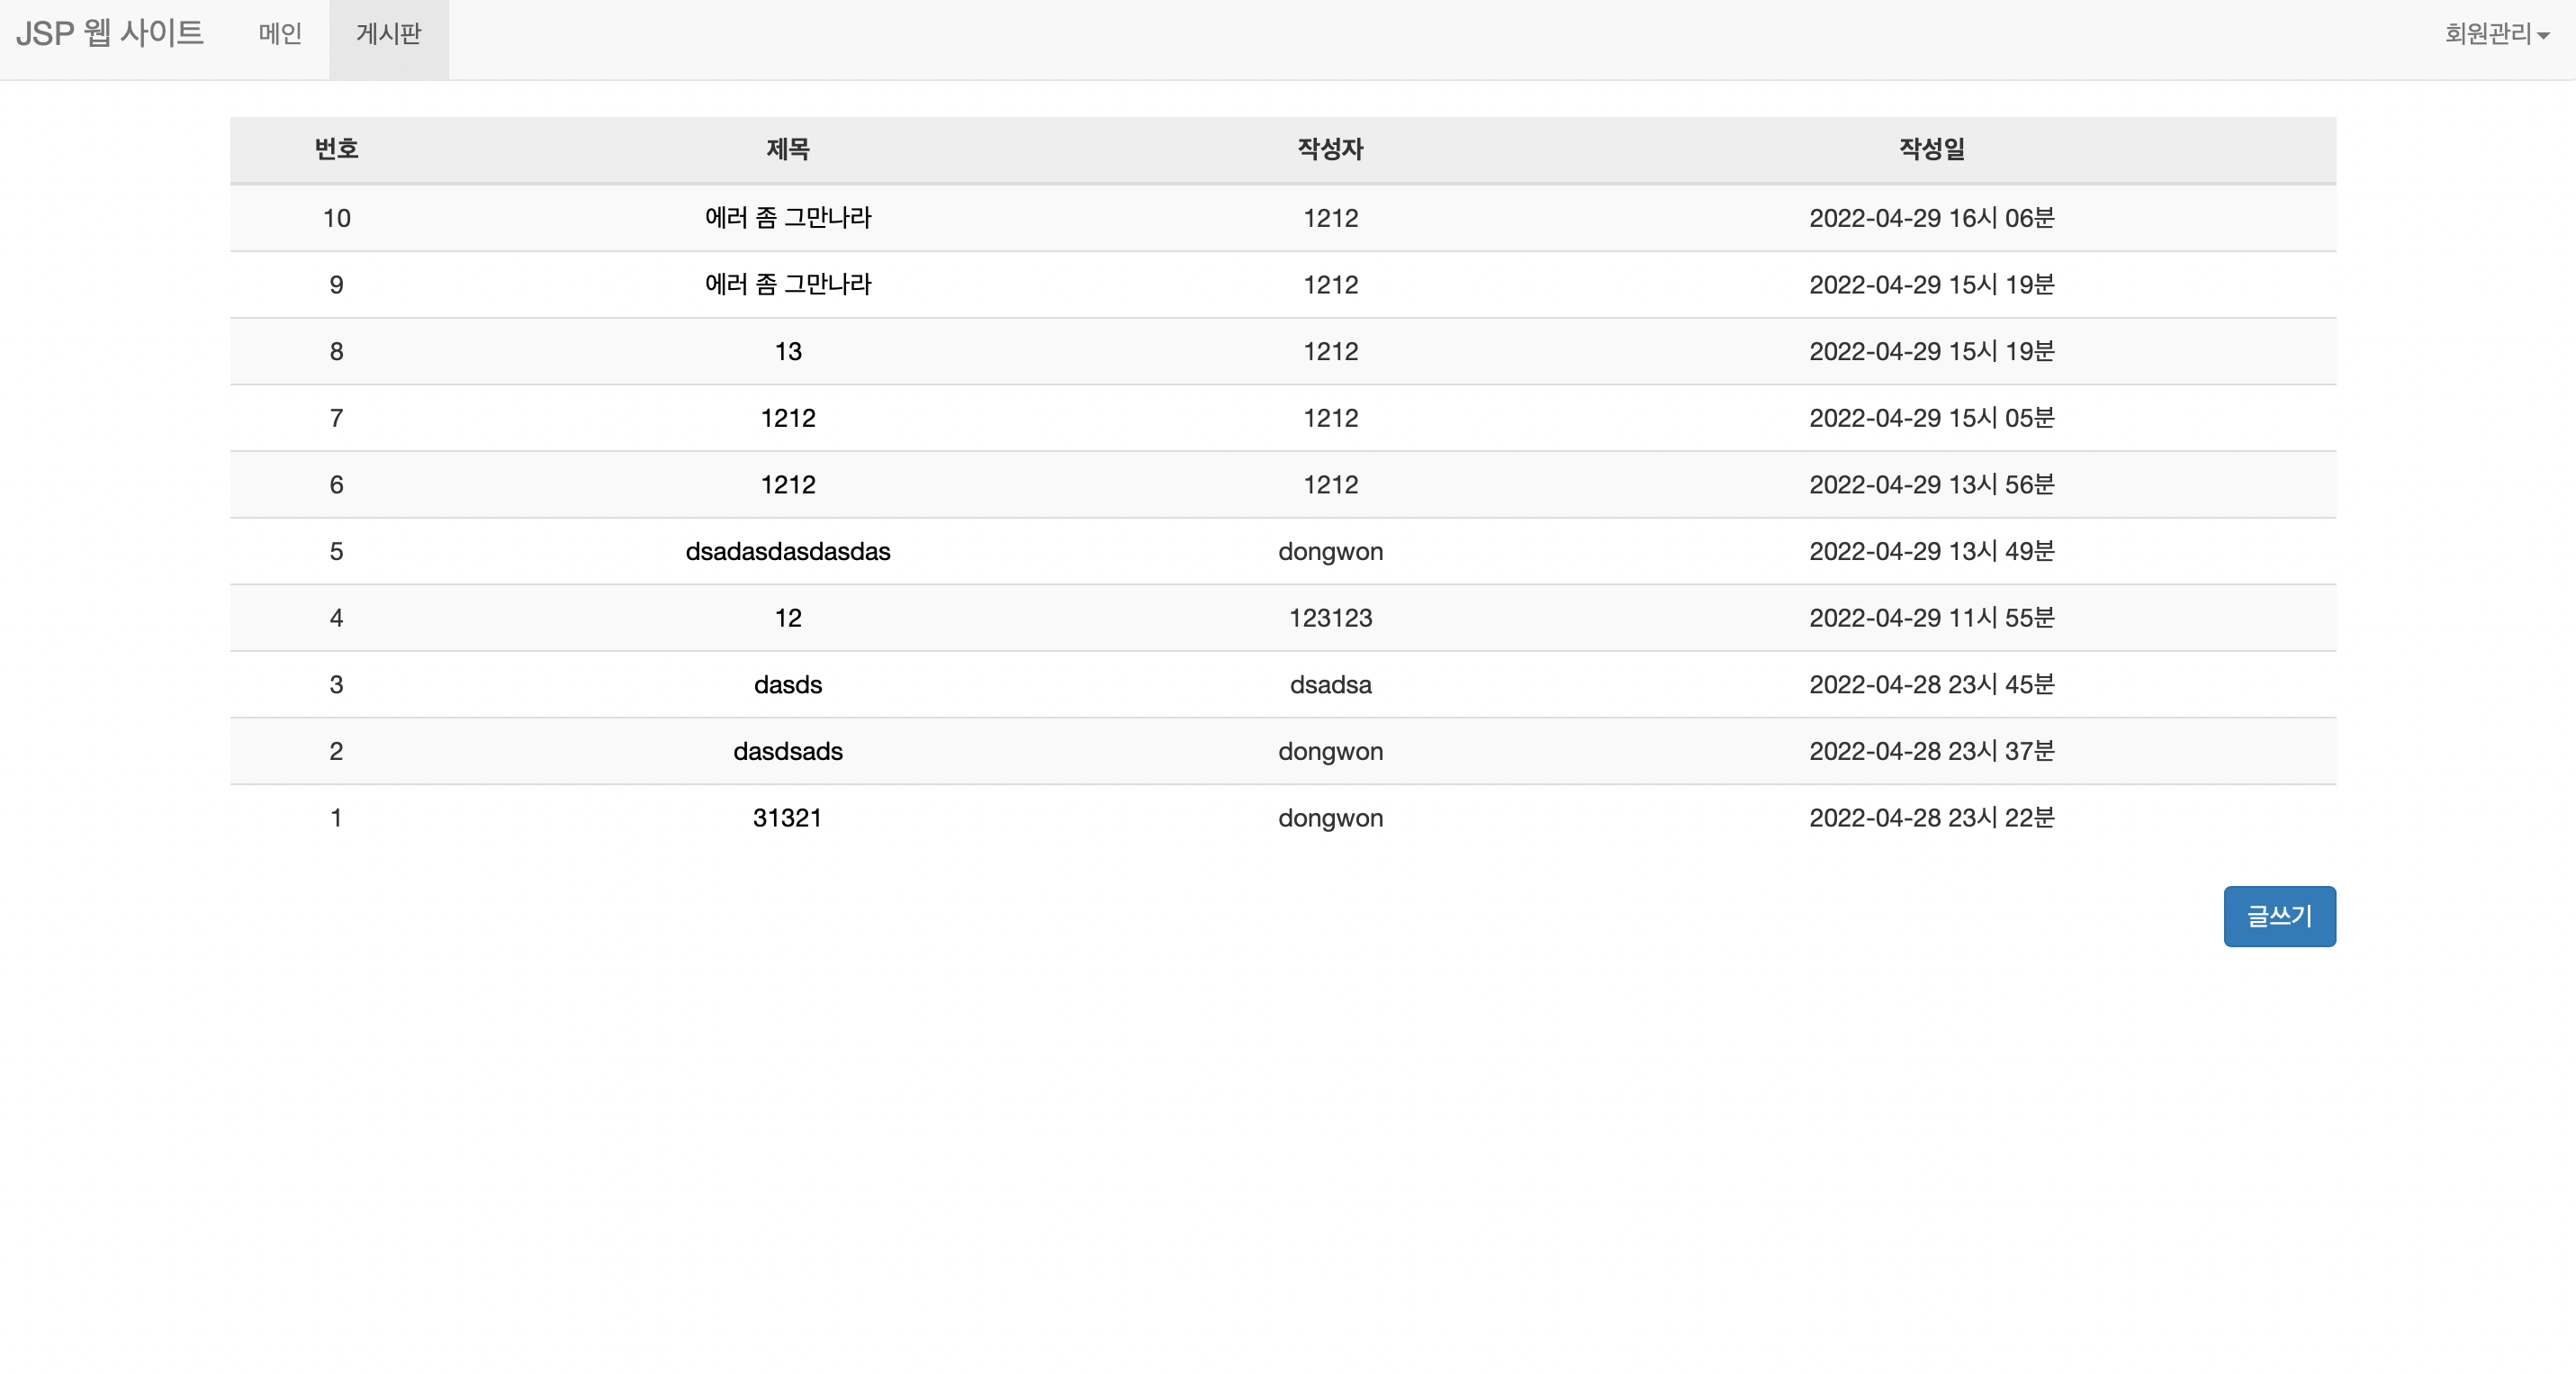Click date 2022-04-29 16시 06분
Viewport: 2576px width, 1374px height.
(x=1932, y=218)
